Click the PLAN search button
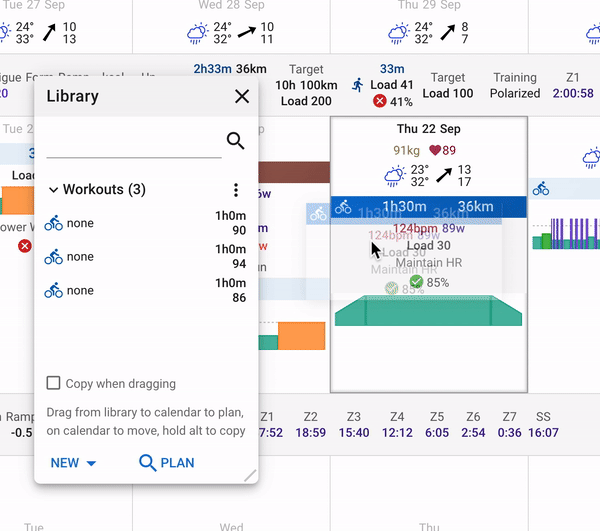Screen dimensions: 600x531 click(x=166, y=463)
